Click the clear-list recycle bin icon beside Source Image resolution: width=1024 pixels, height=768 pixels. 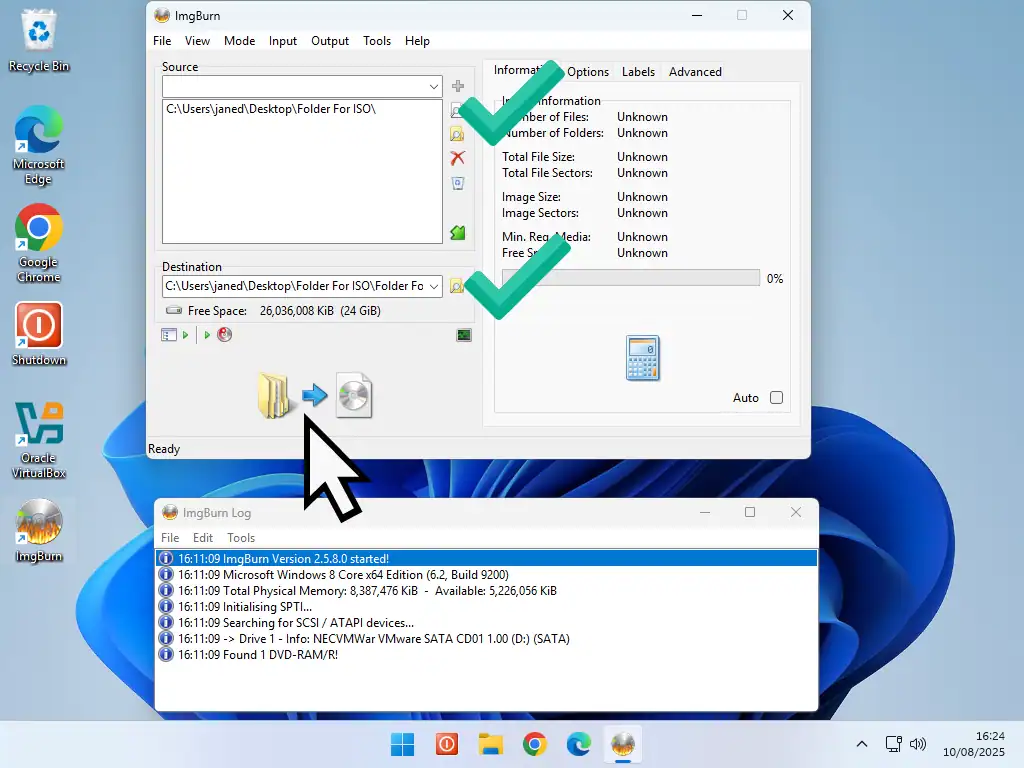[458, 184]
